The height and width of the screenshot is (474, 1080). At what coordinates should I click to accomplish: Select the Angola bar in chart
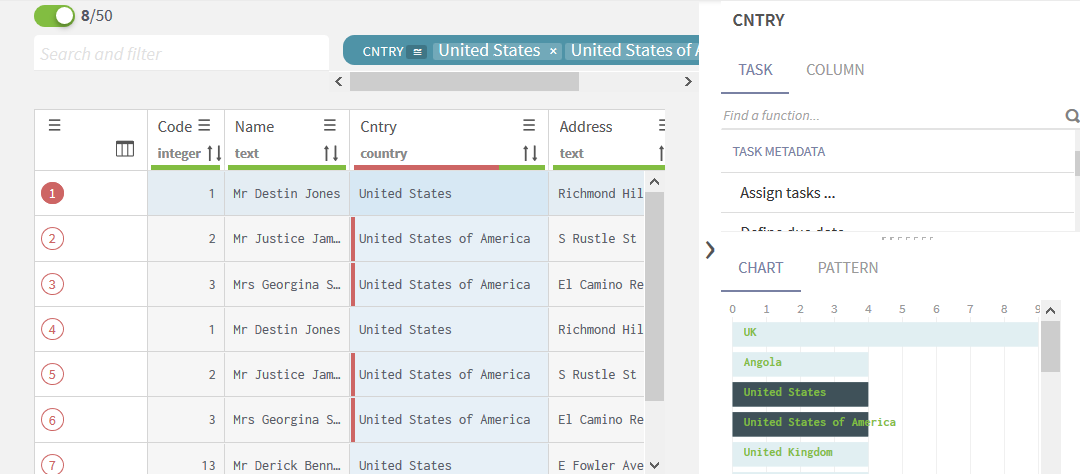pos(800,363)
